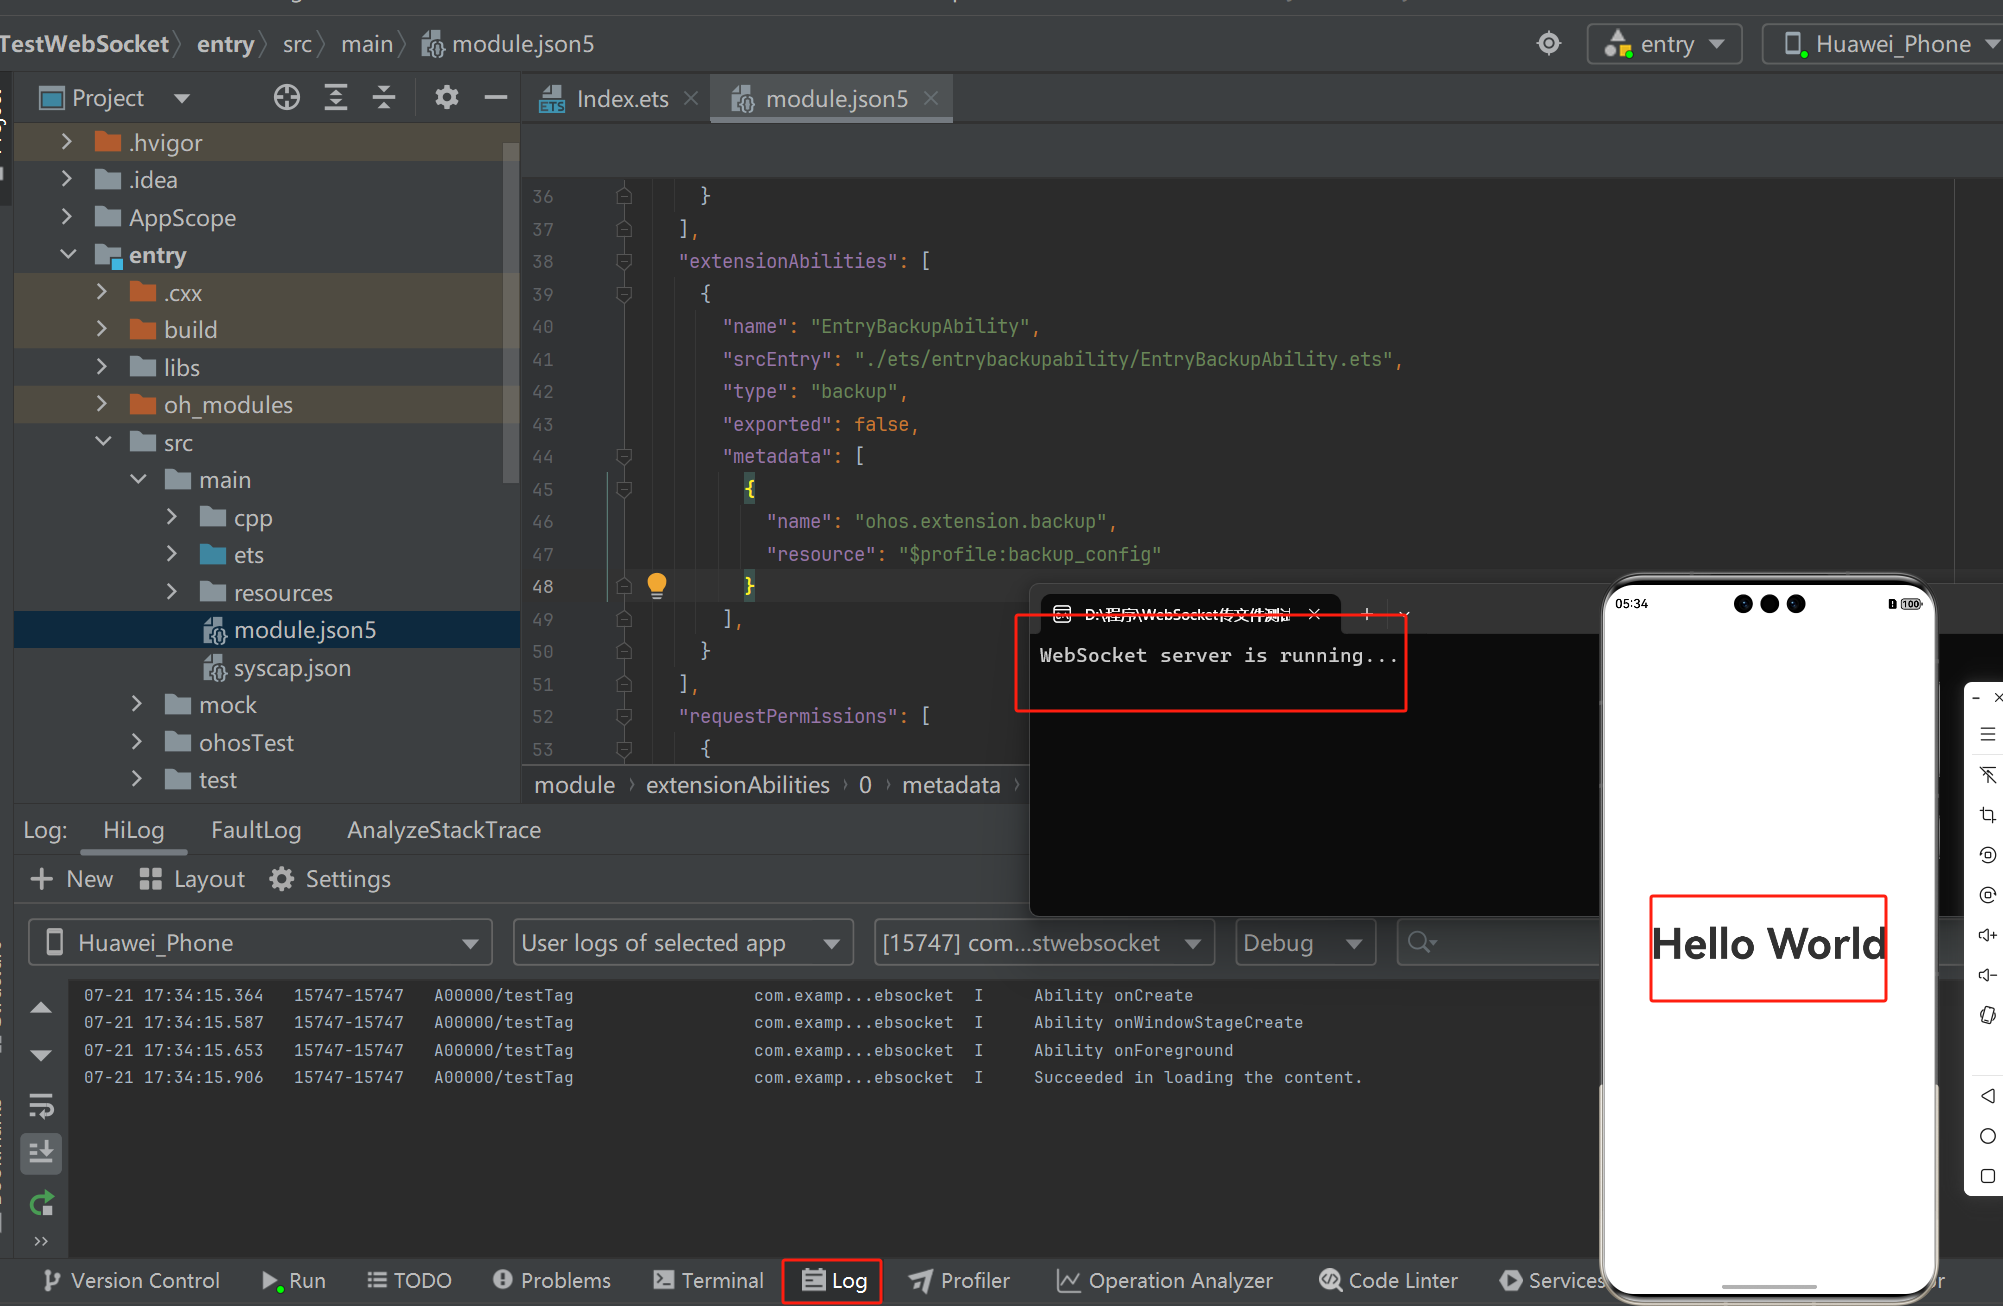Screen dimensions: 2003x1306
Task: Click the green restart log icon
Action: [41, 1203]
